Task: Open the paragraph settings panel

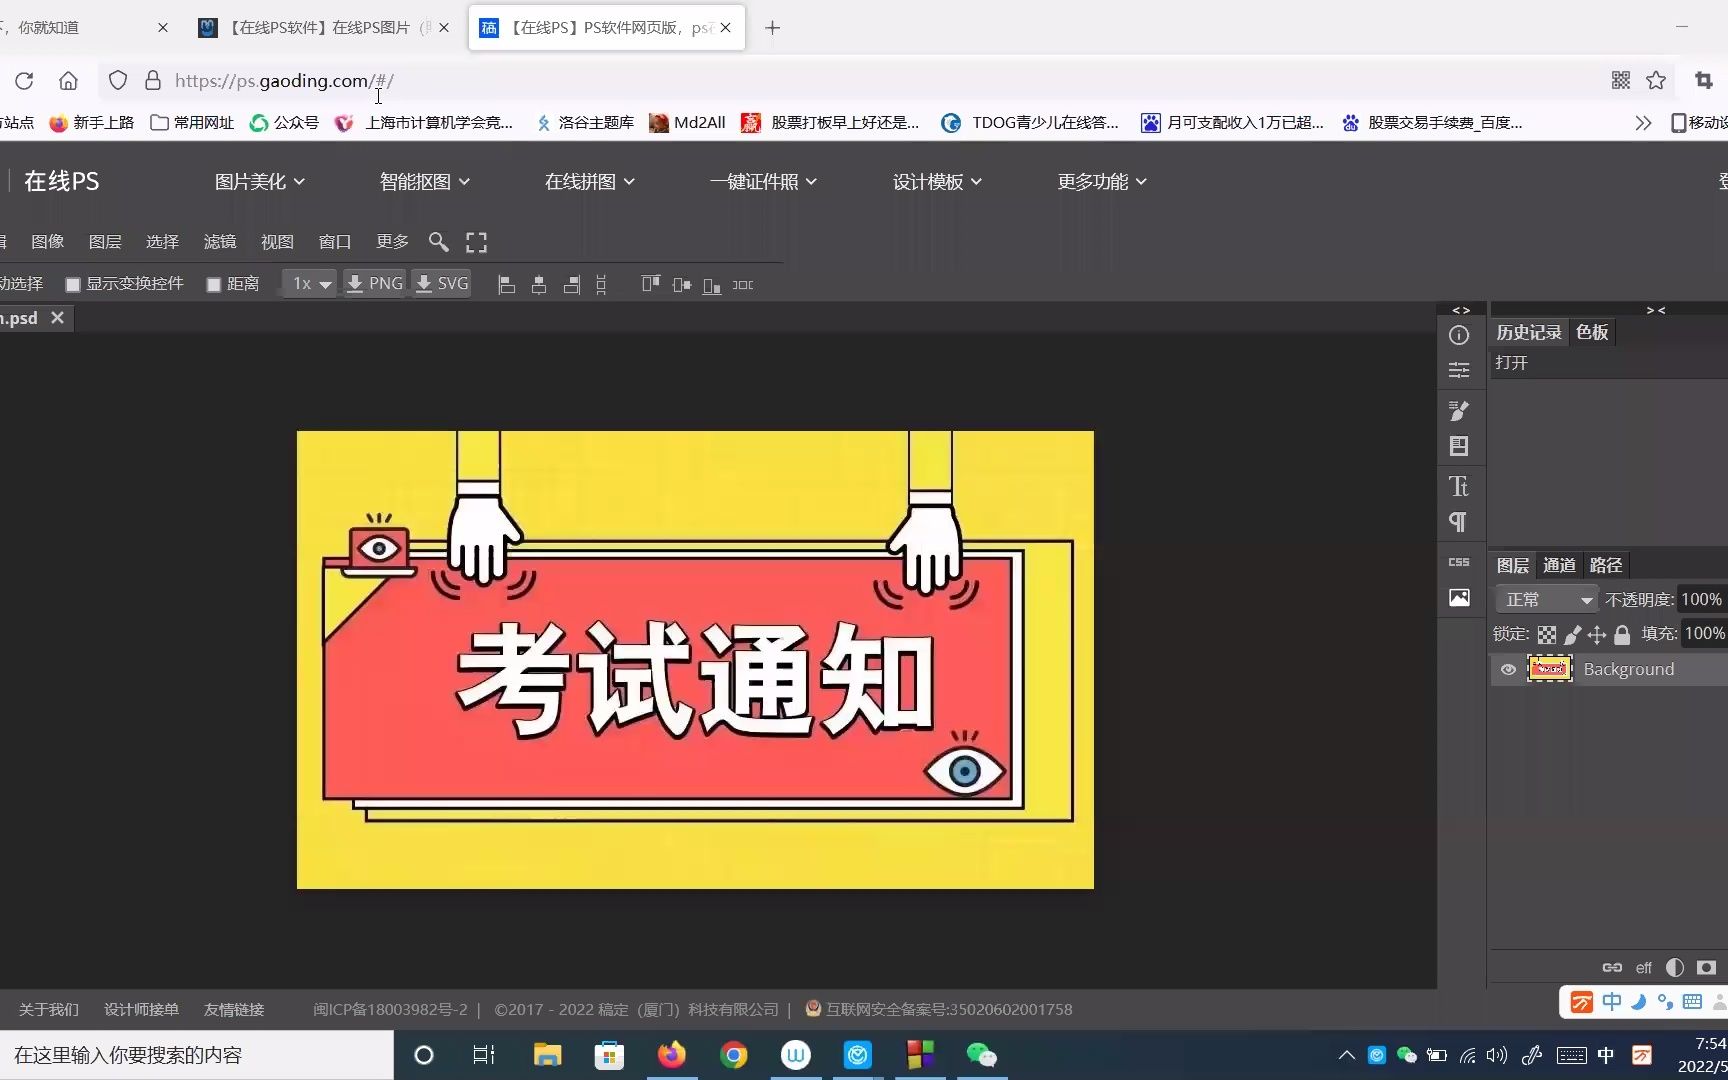Action: click(1459, 522)
